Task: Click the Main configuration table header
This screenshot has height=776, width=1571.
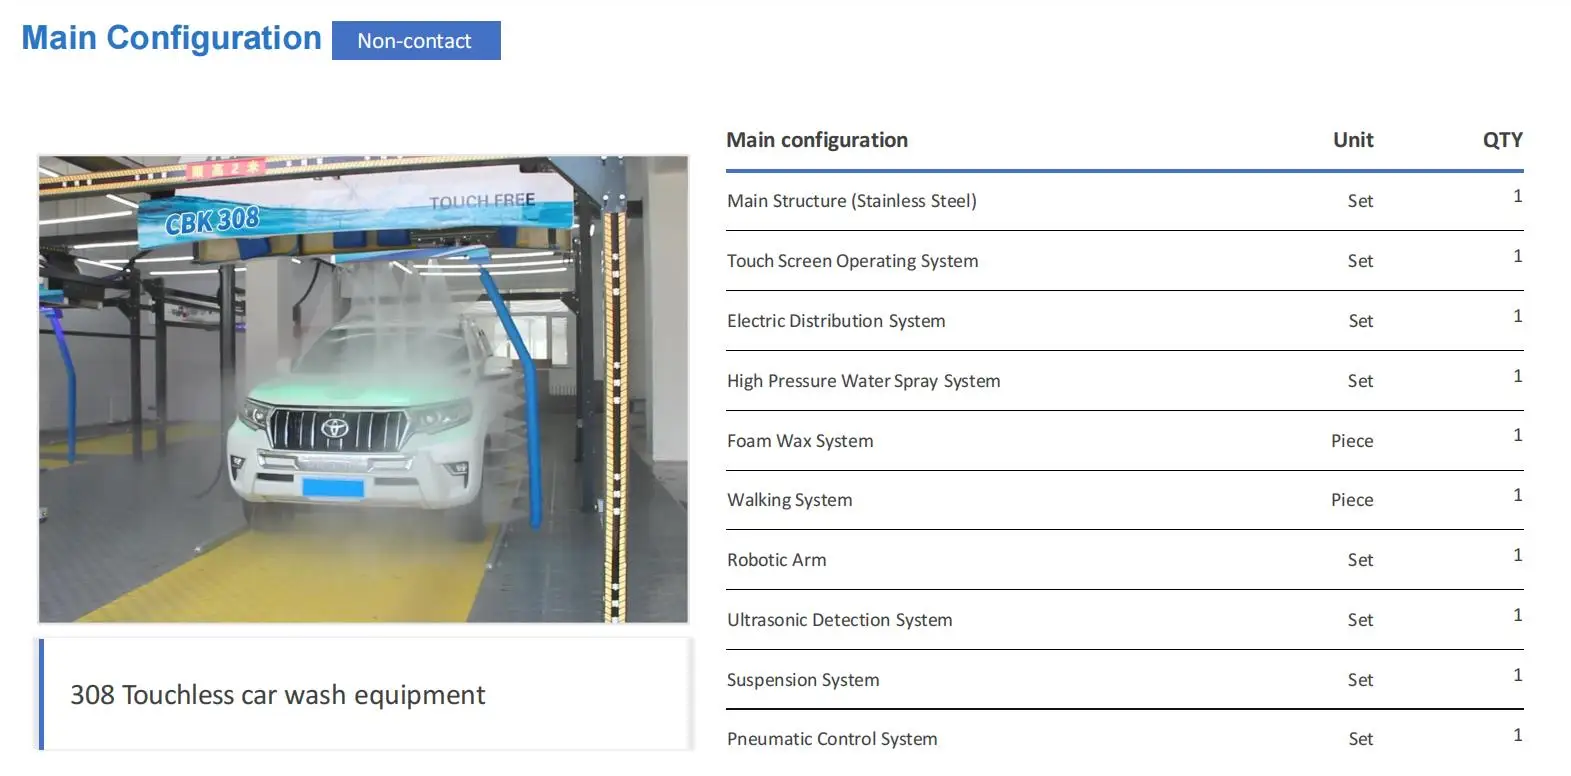Action: (x=816, y=140)
